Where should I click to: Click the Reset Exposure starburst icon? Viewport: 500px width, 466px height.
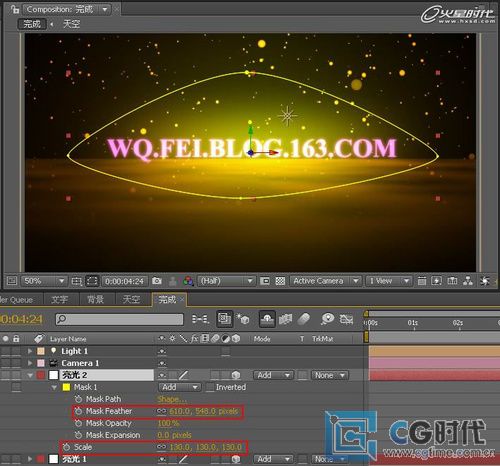[484, 281]
